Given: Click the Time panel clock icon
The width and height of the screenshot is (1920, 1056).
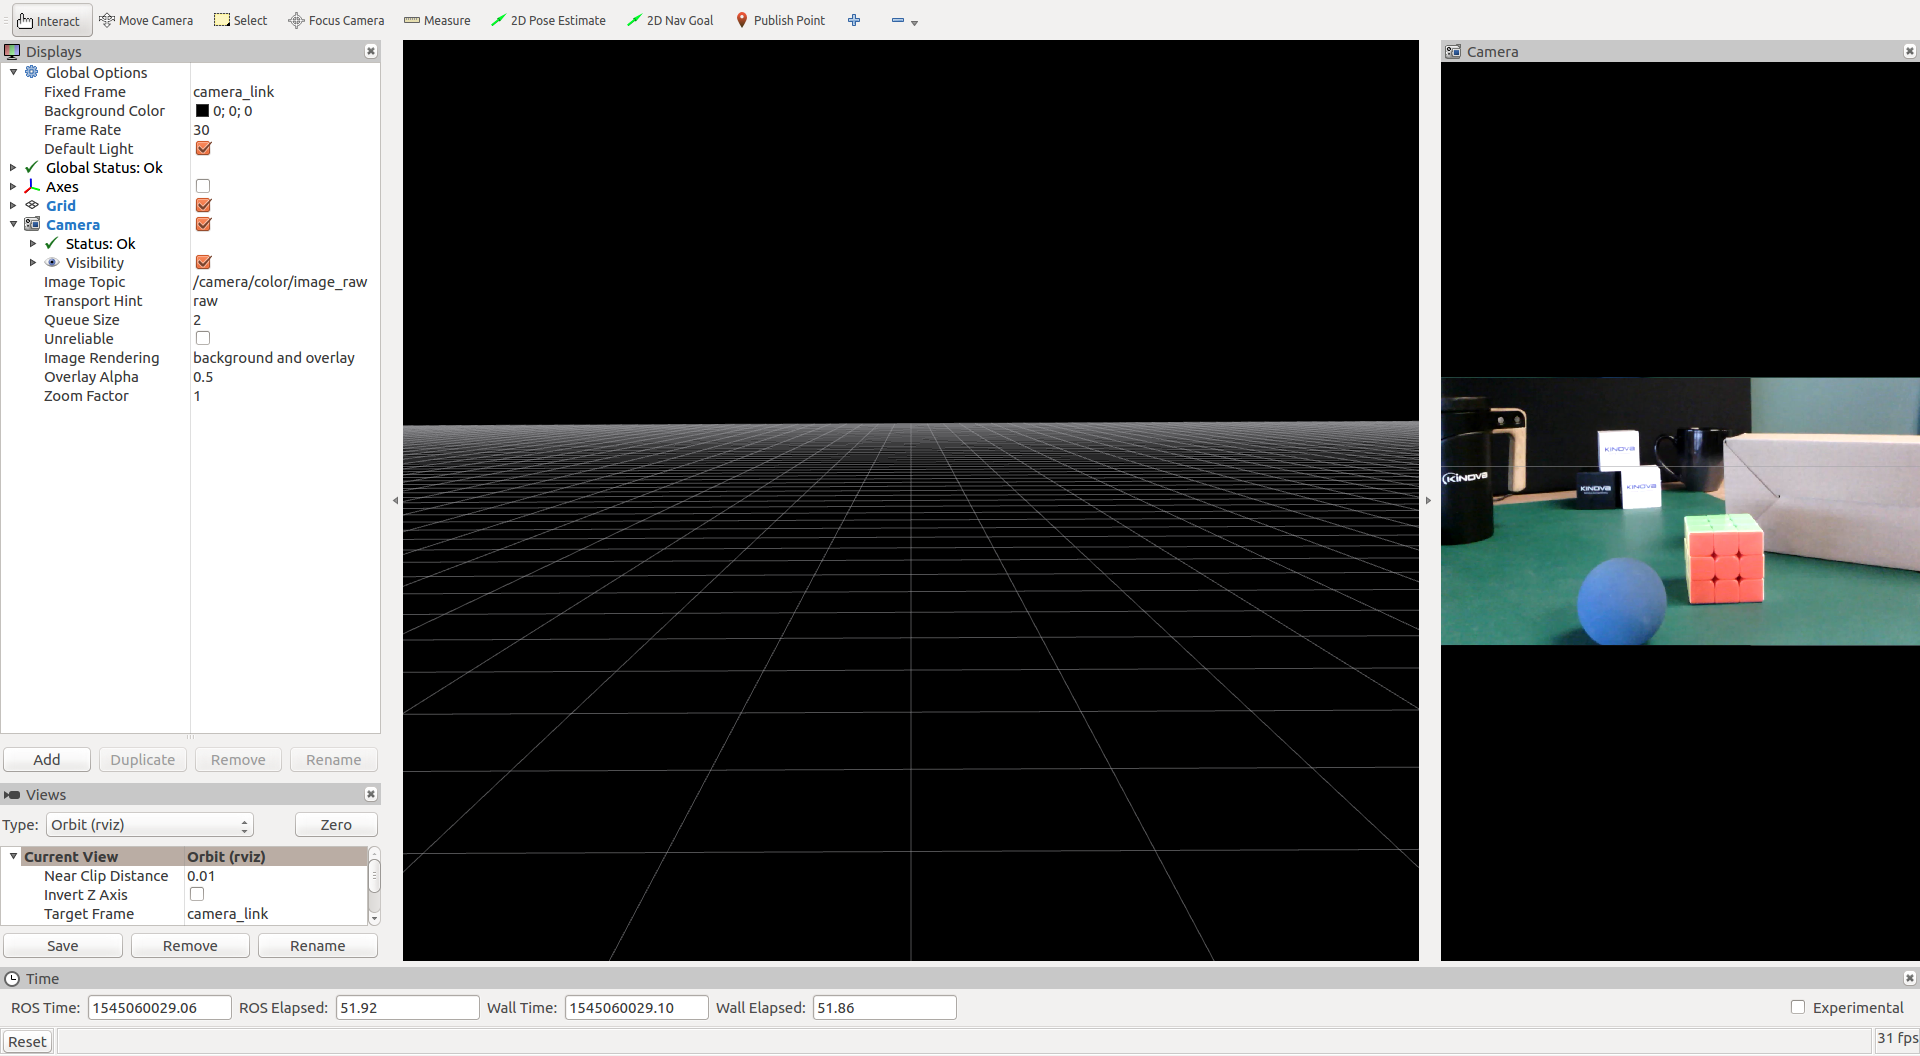Looking at the screenshot, I should point(12,978).
